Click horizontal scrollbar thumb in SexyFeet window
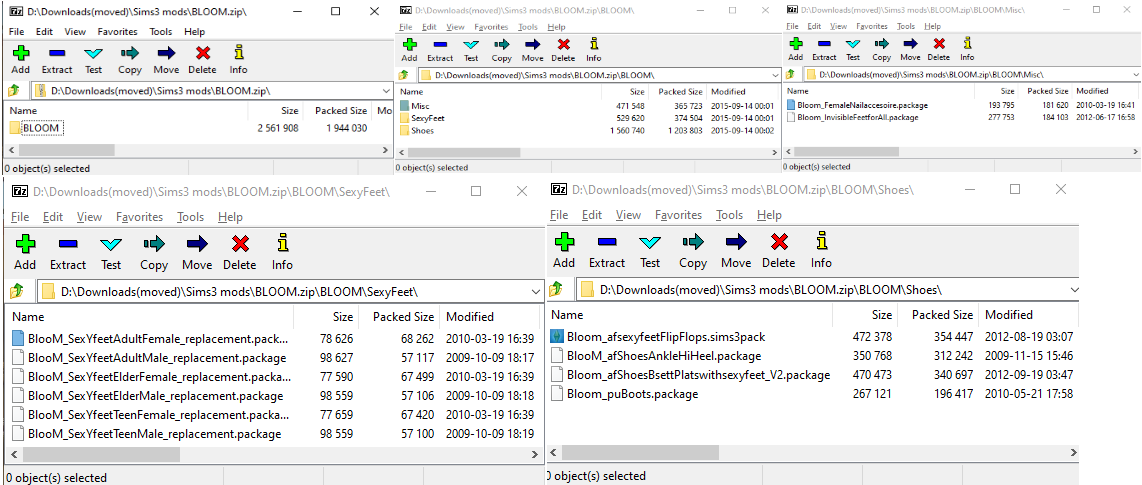Image resolution: width=1142 pixels, height=485 pixels. click(101, 454)
